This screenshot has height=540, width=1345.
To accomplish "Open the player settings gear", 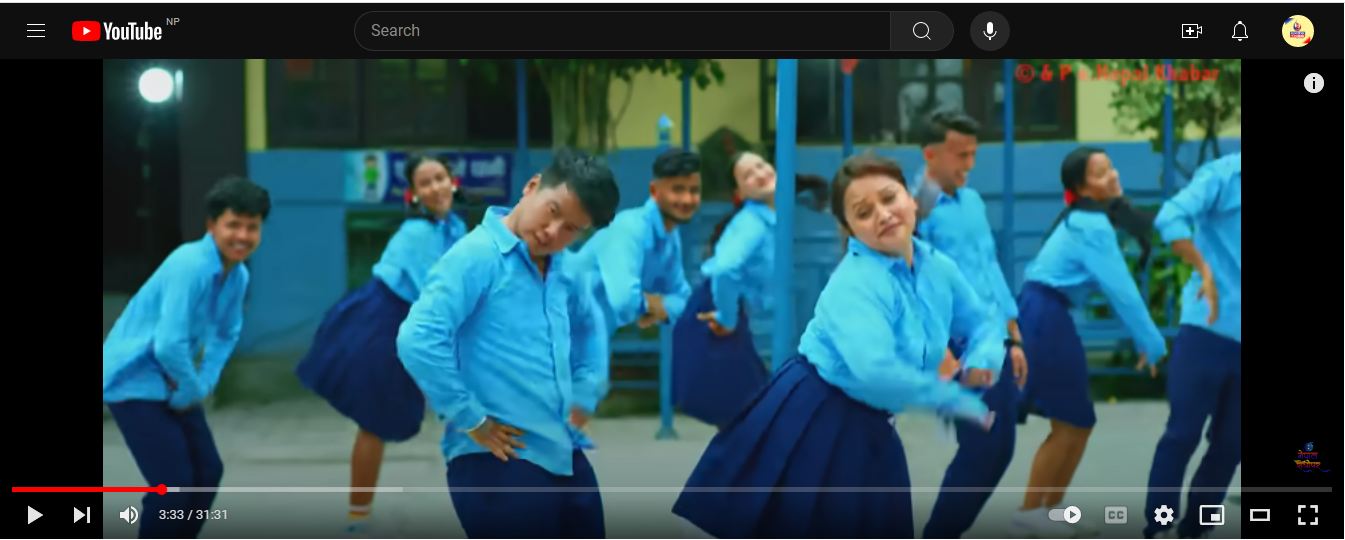I will click(1164, 515).
